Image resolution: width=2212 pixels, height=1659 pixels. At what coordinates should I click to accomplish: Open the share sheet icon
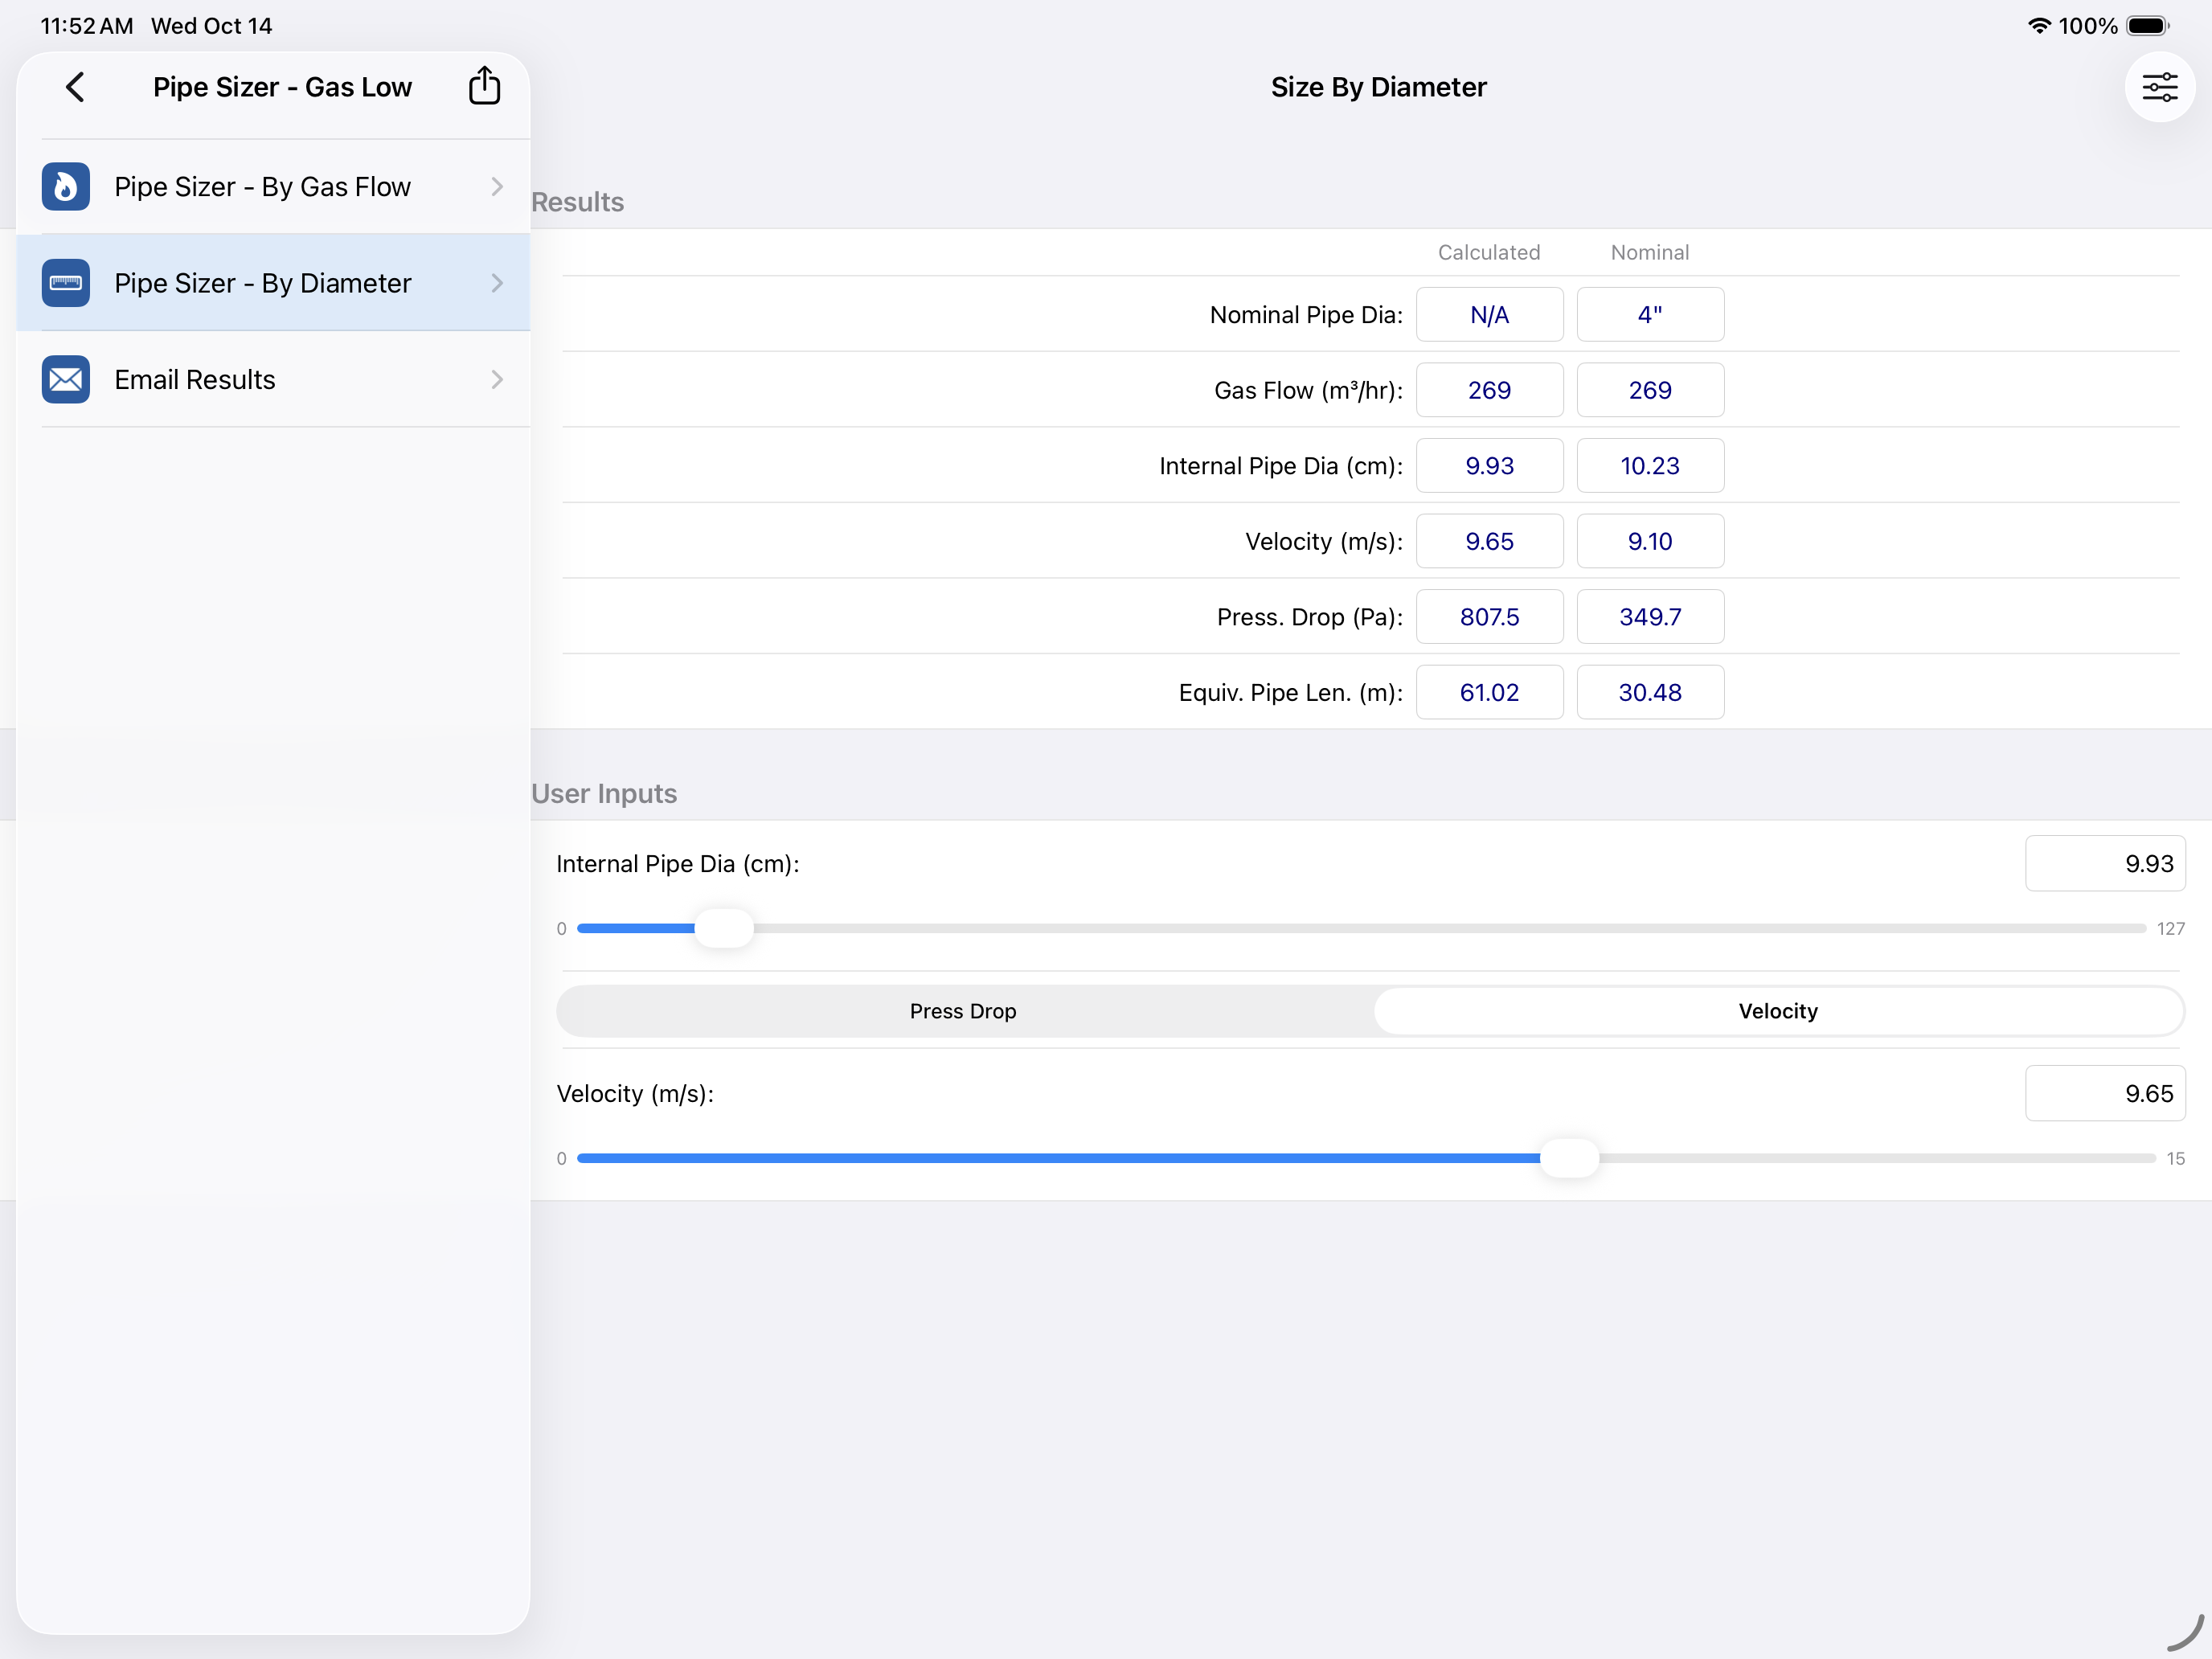484,85
